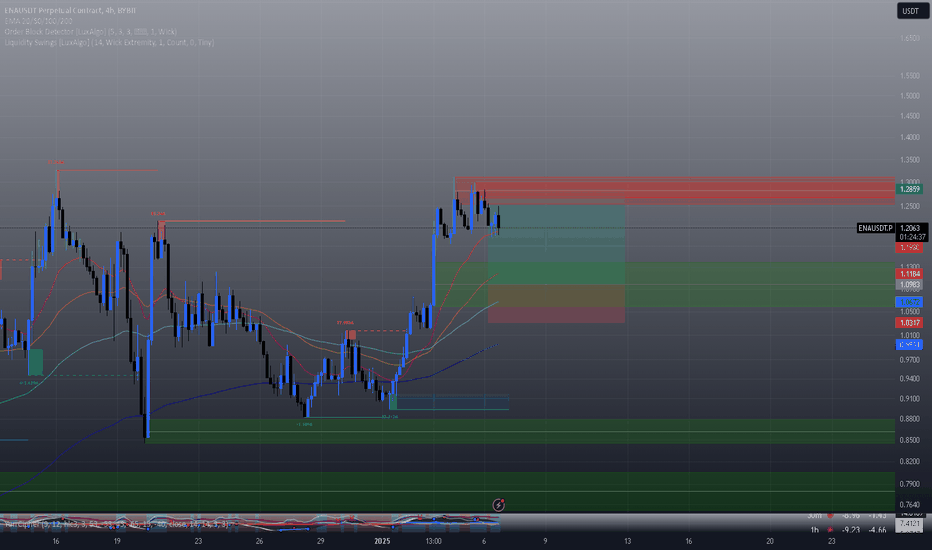Click the 13:00 label on time axis

coord(433,541)
